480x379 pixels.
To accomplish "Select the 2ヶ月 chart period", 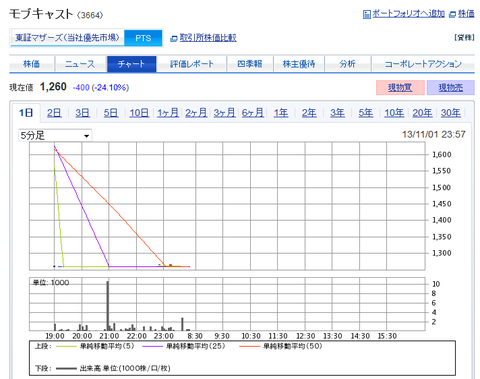I will coord(196,113).
